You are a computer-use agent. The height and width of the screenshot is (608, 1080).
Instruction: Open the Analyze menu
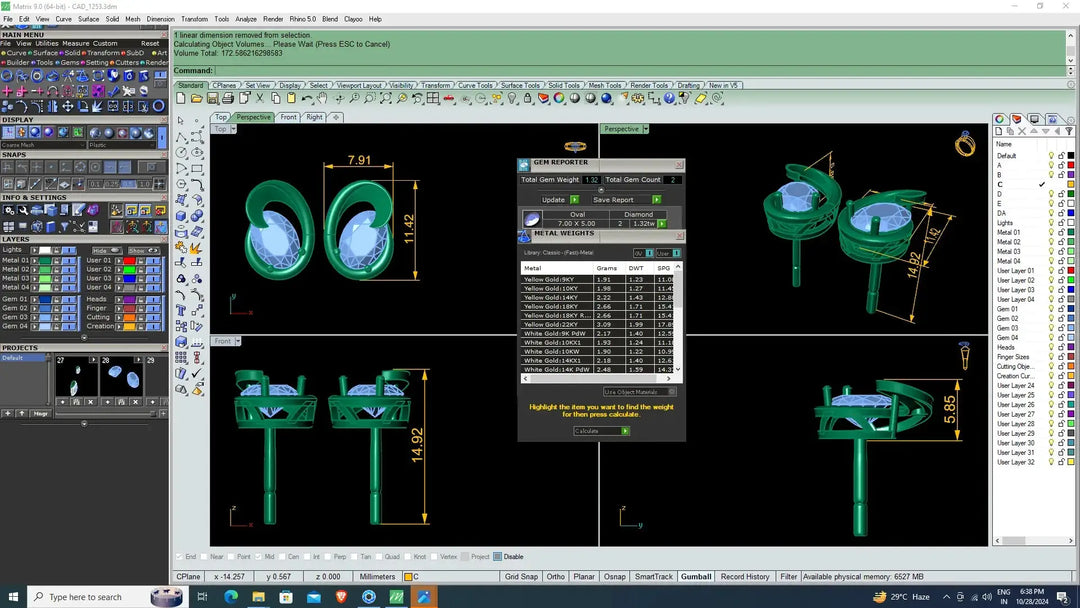coord(246,19)
